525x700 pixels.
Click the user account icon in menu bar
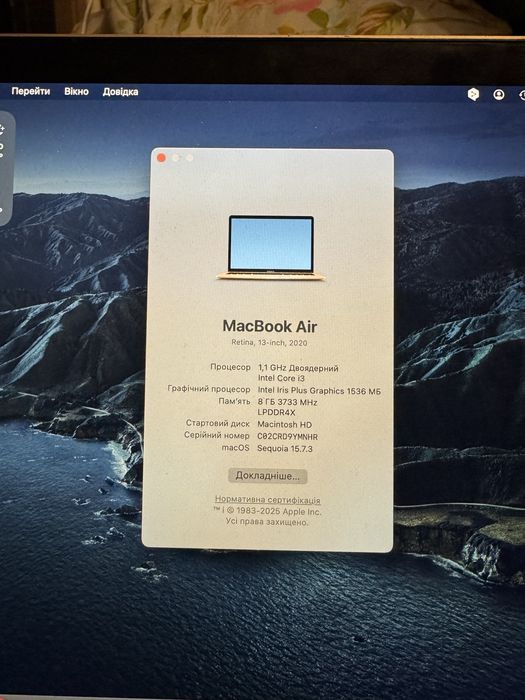pos(499,95)
